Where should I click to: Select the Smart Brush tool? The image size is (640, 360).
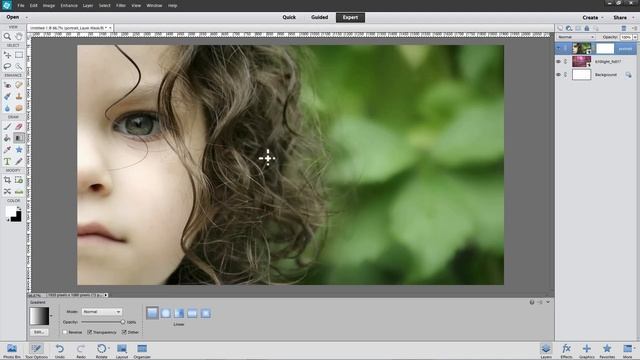pos(7,96)
